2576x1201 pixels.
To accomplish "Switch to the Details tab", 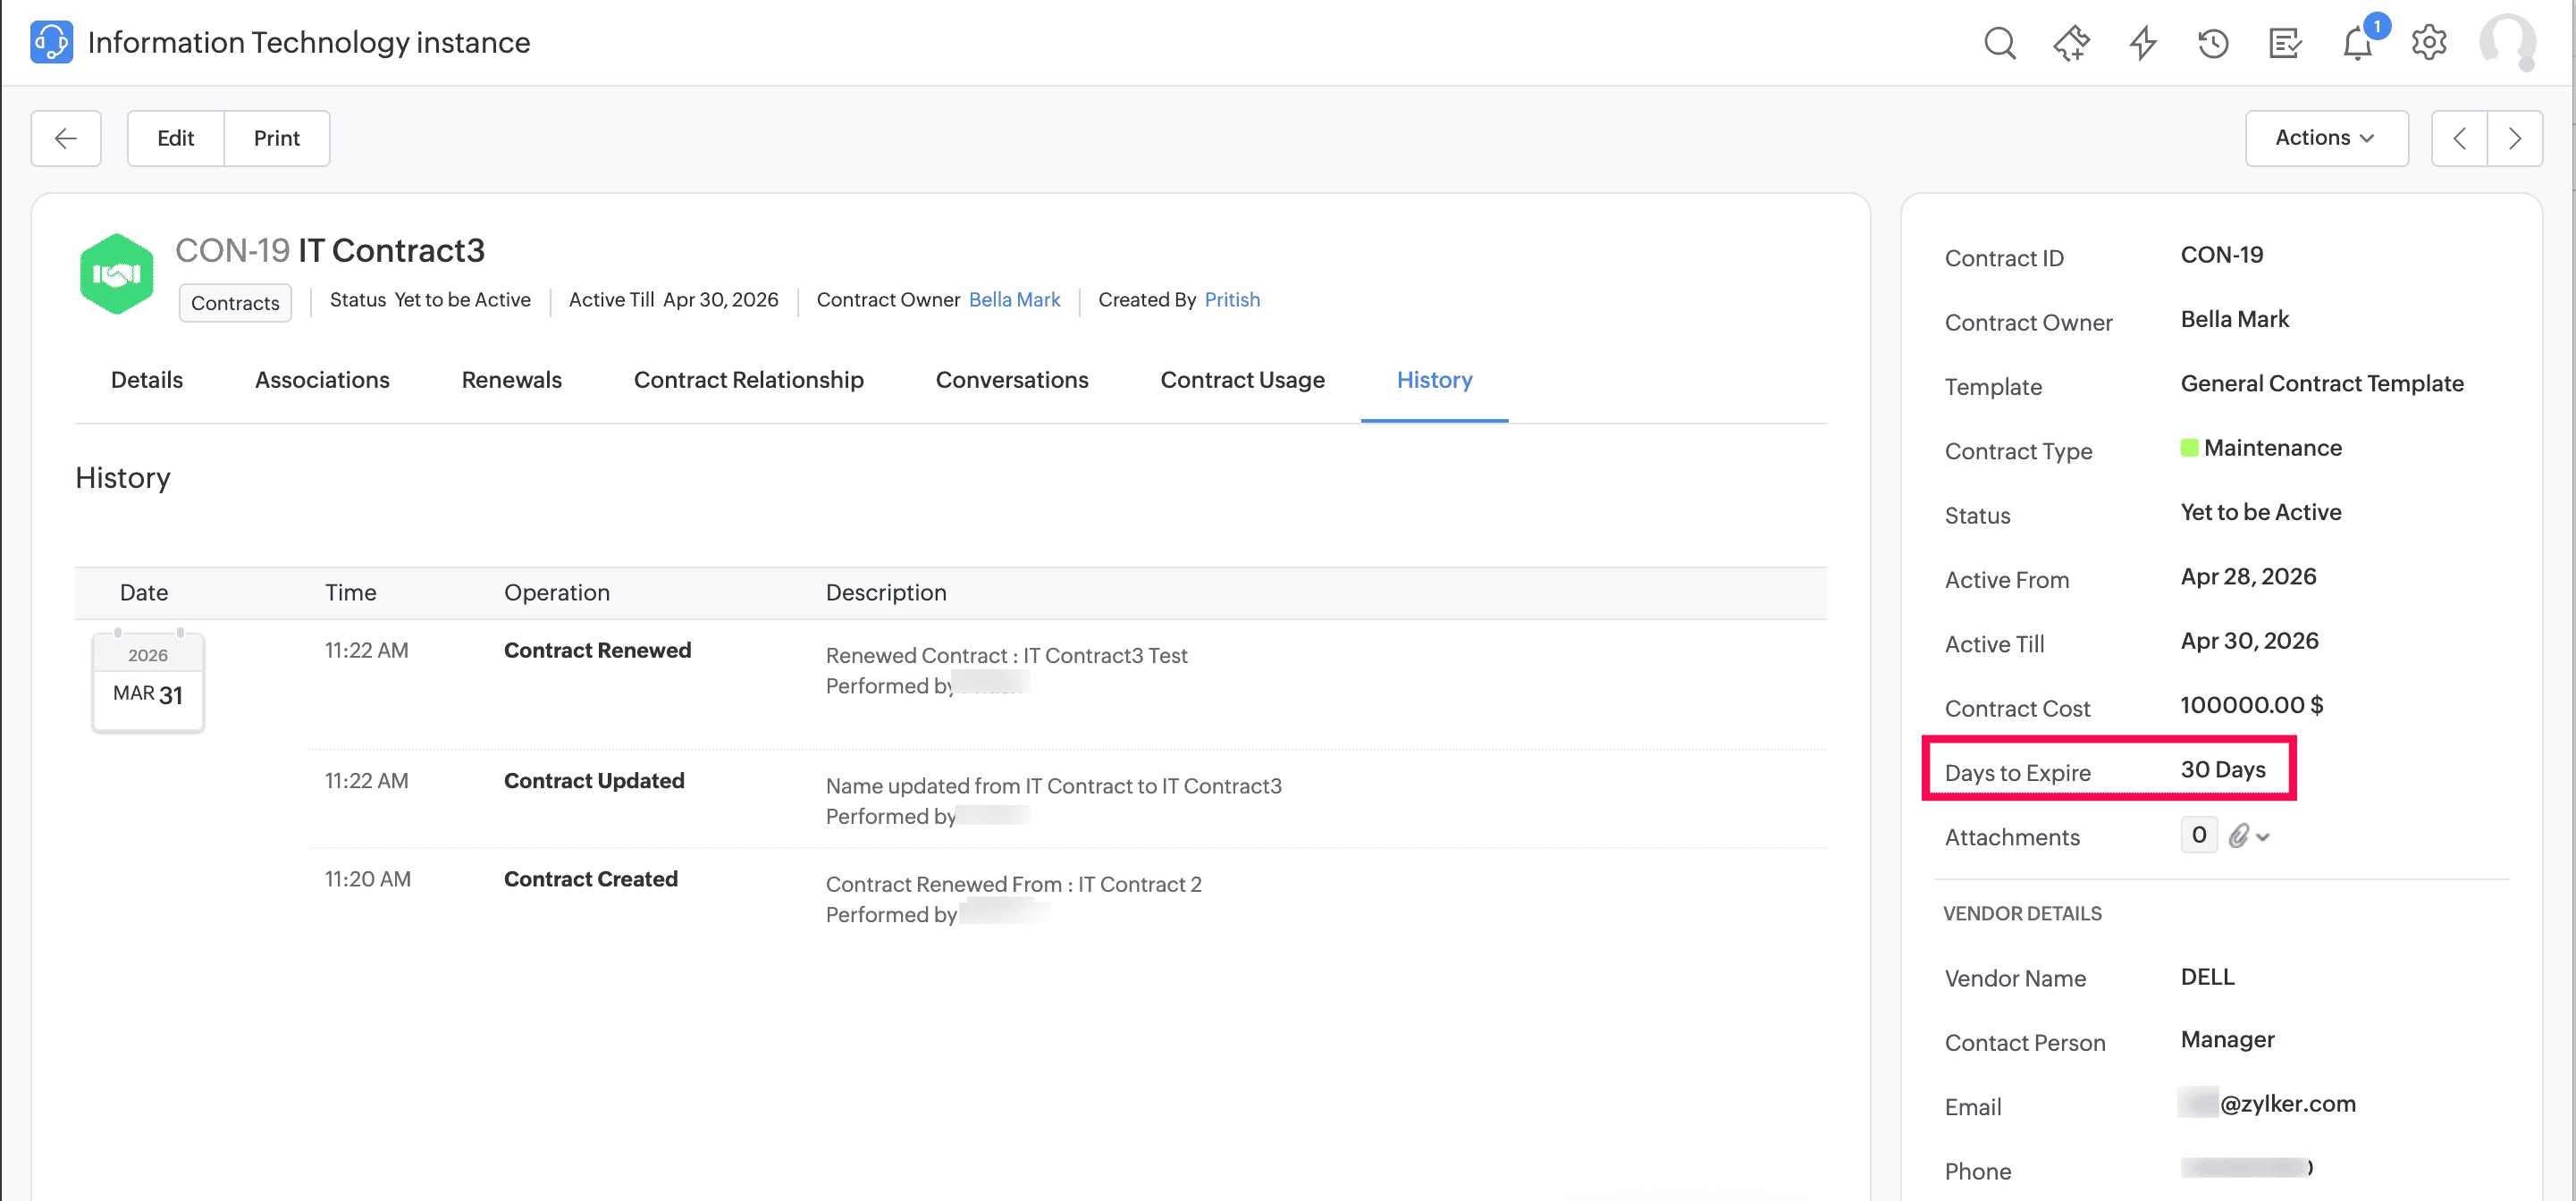I will (147, 380).
